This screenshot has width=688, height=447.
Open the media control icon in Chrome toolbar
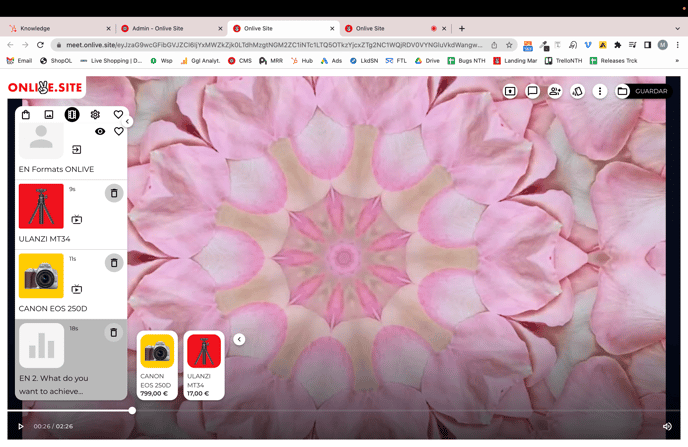pos(632,45)
